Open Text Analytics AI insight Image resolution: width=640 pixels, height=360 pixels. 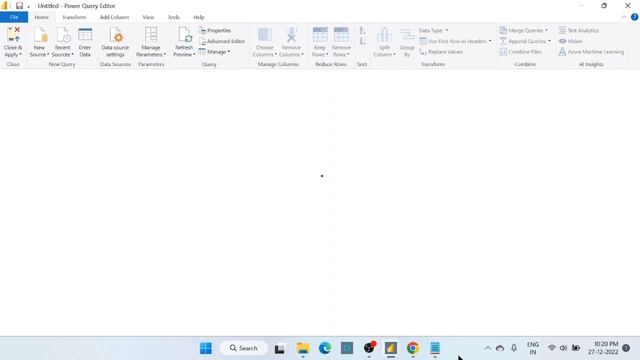(x=578, y=31)
